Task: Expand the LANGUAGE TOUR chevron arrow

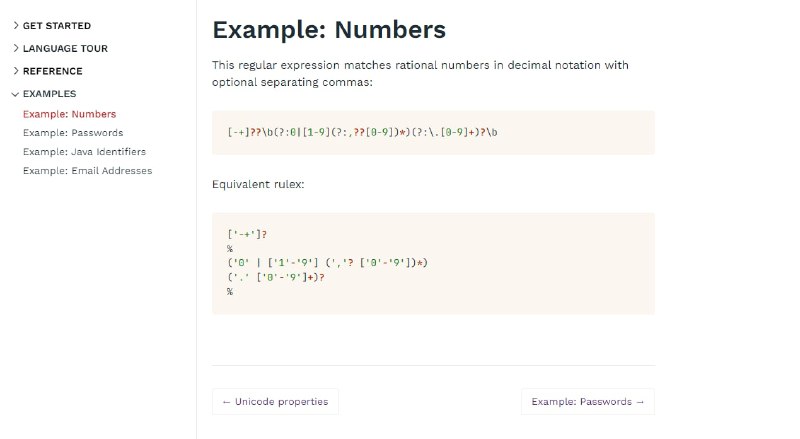Action: coord(16,48)
